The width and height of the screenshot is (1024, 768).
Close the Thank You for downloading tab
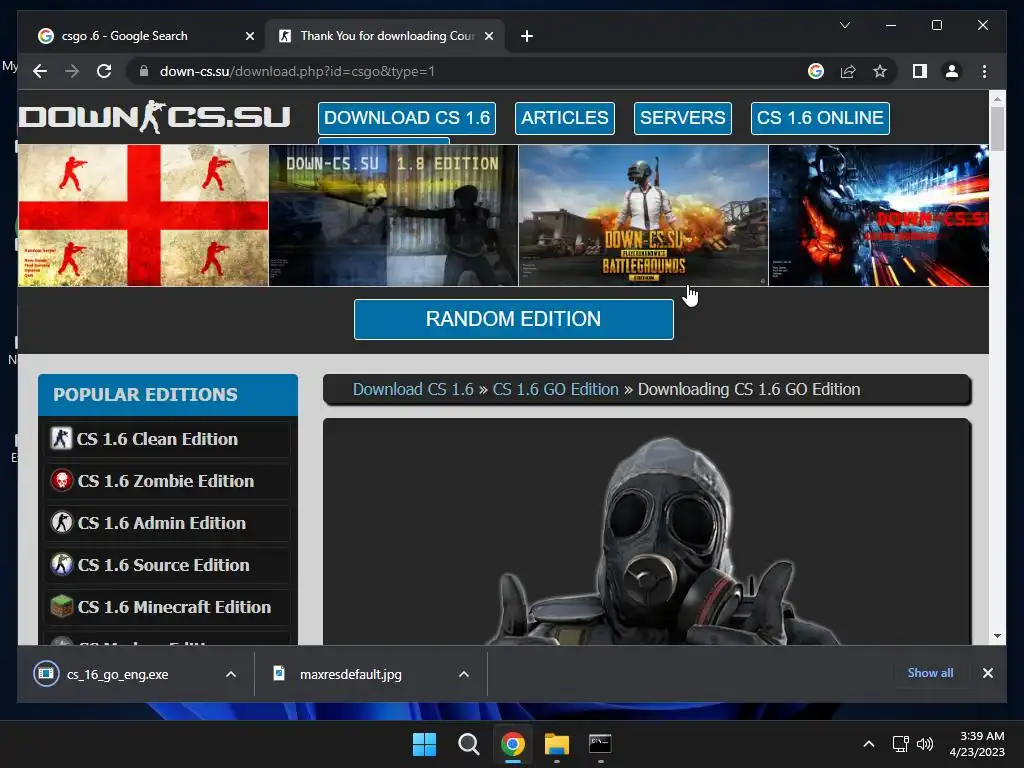(x=488, y=36)
